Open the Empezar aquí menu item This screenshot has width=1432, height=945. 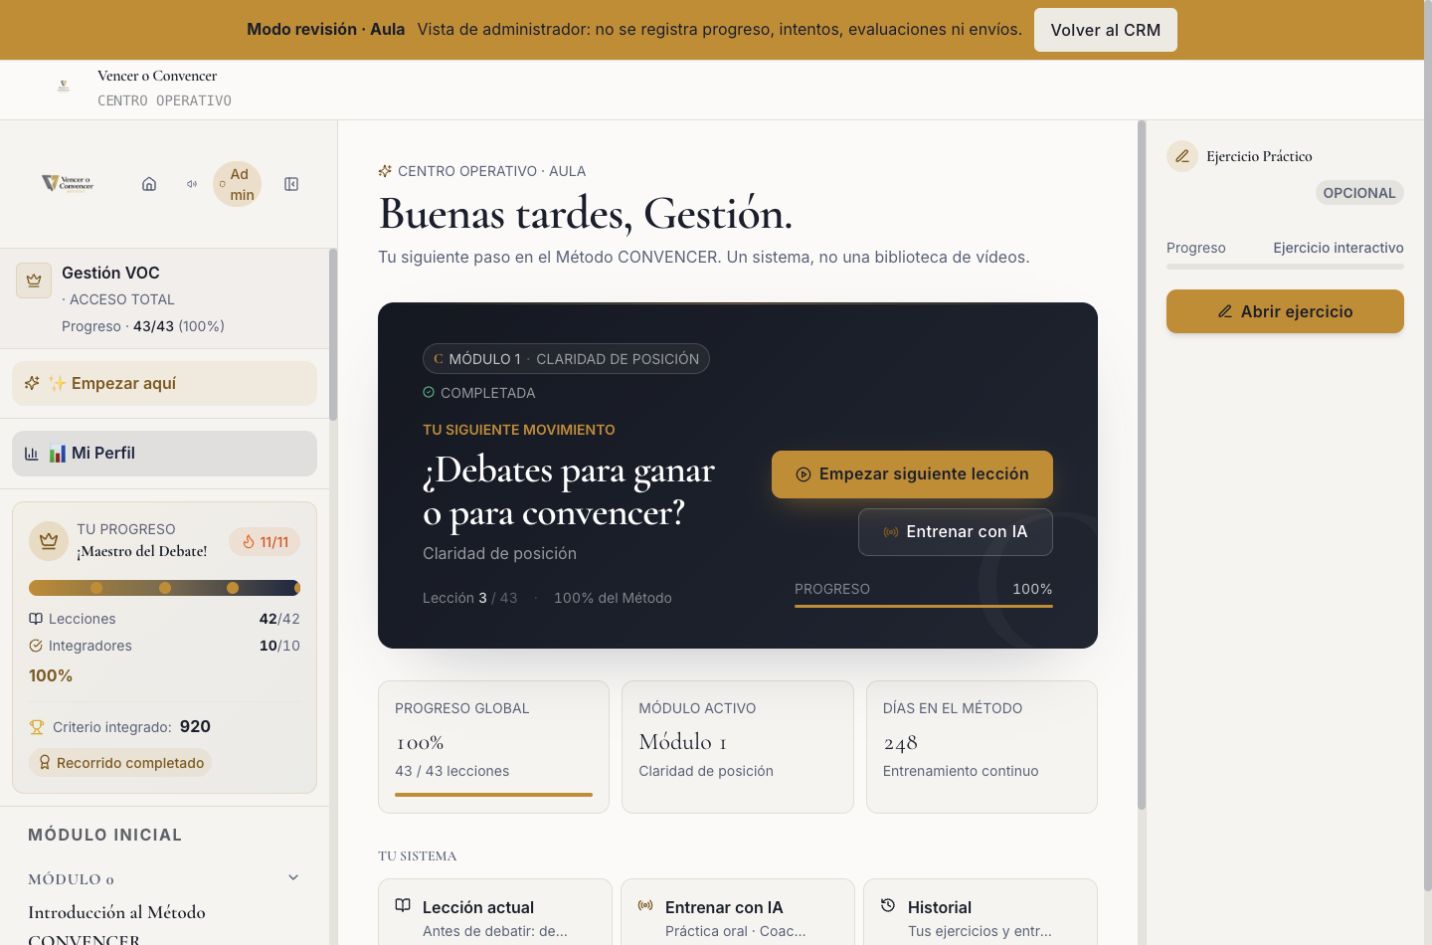(x=164, y=383)
